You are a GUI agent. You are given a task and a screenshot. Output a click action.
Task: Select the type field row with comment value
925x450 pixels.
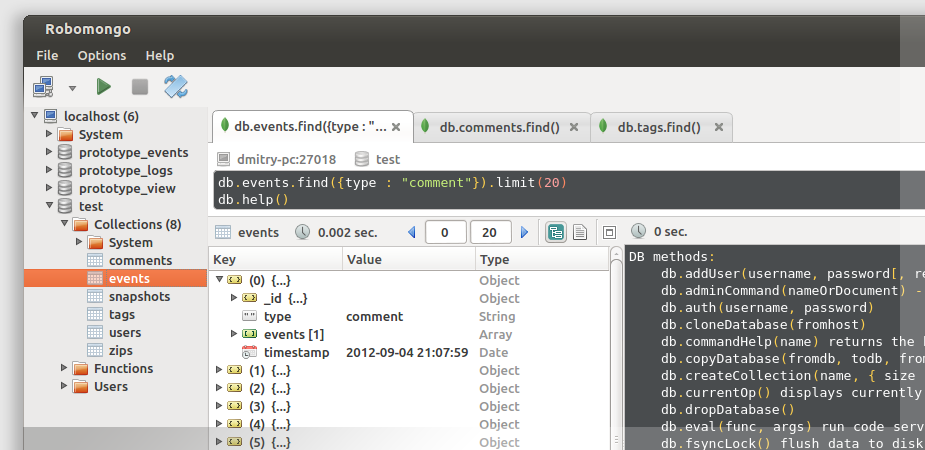point(409,317)
